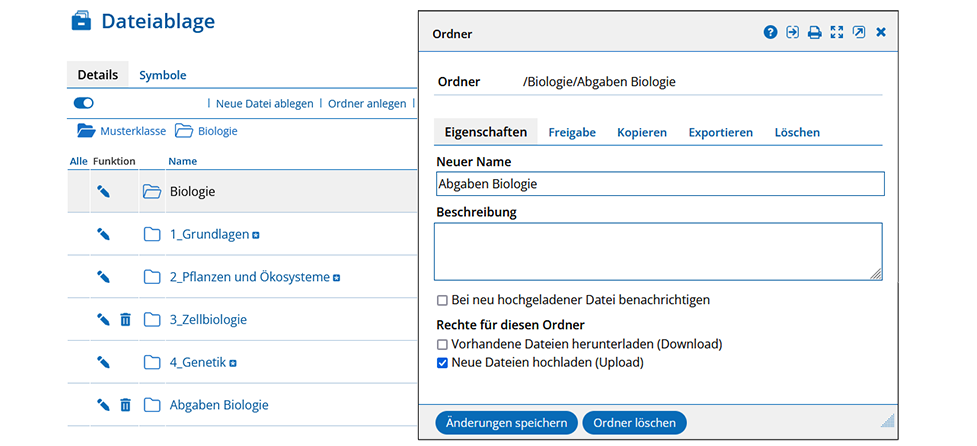Image resolution: width=977 pixels, height=446 pixels.
Task: Click the login arrow icon in the dialog header
Action: coord(792,32)
